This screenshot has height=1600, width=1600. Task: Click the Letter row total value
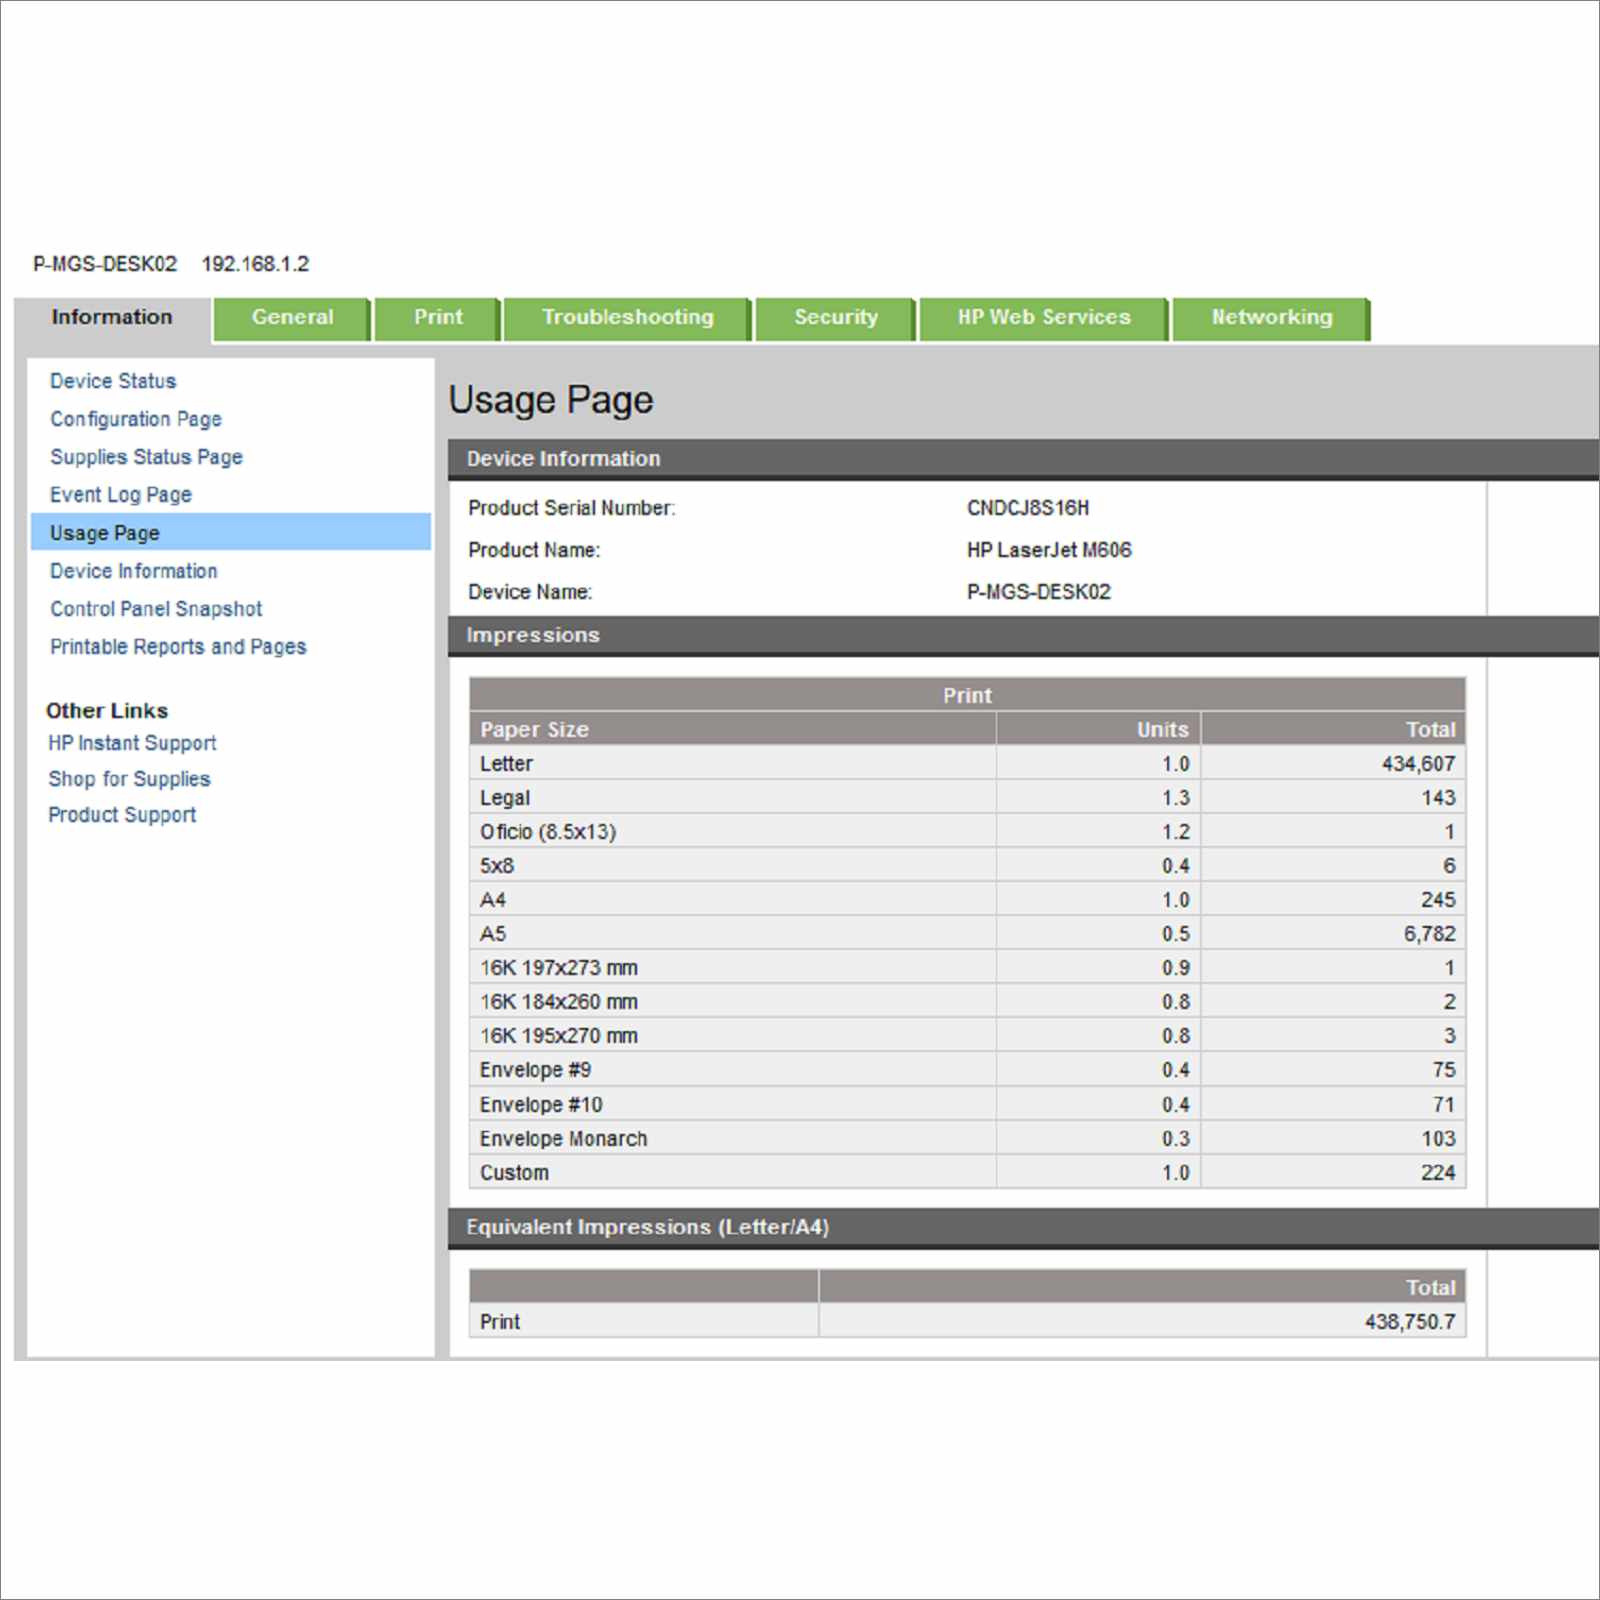coord(1418,764)
